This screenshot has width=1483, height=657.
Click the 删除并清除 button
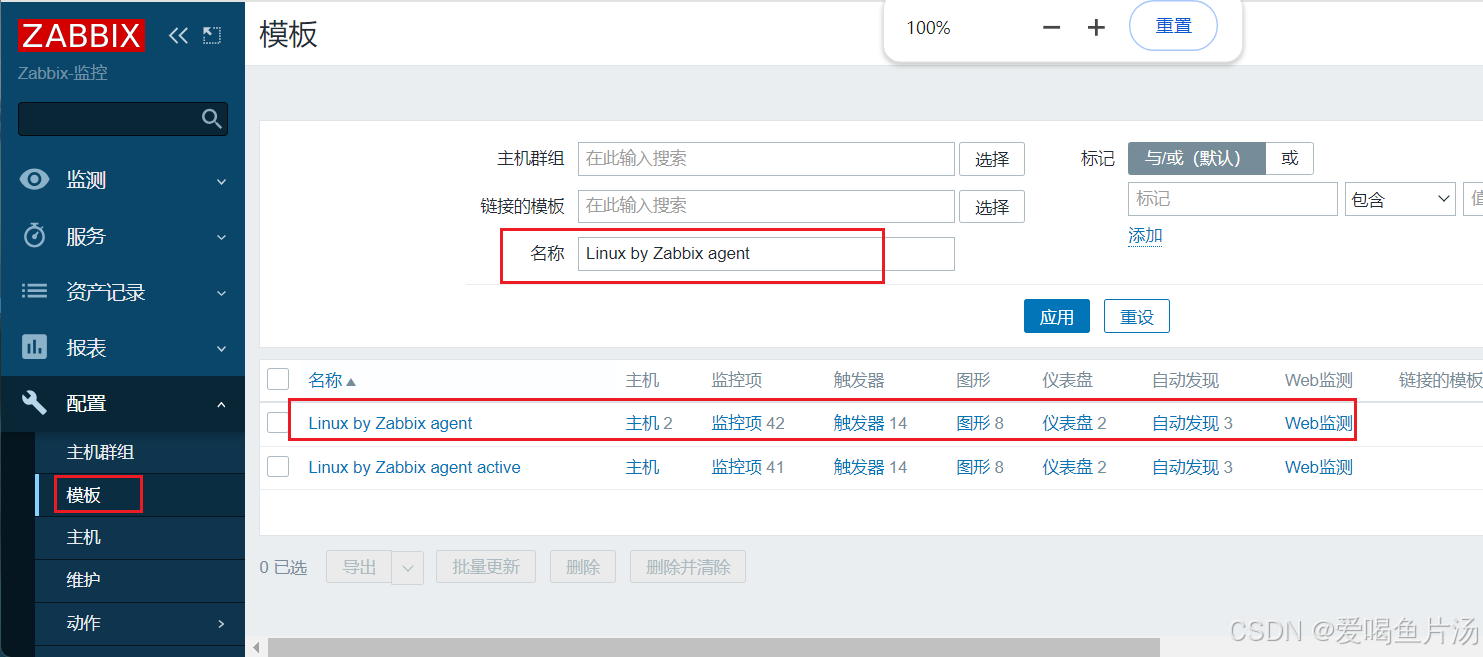[x=688, y=567]
